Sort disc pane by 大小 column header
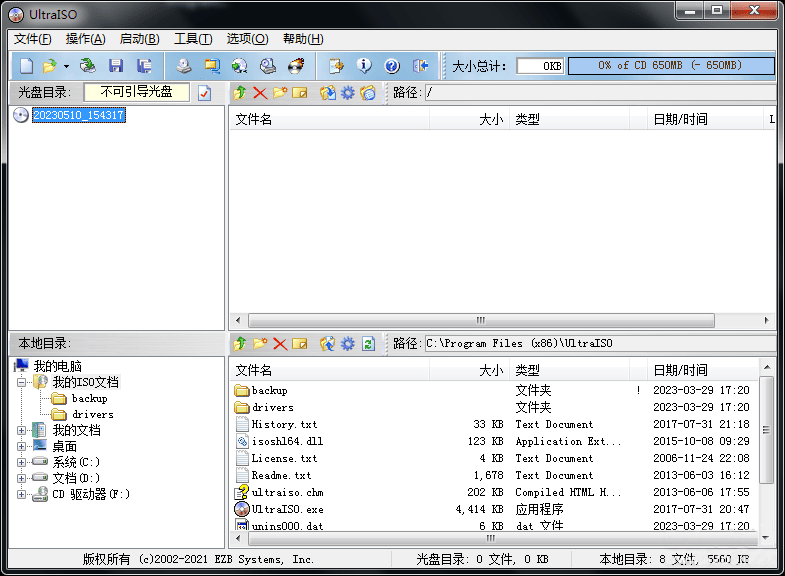Screen dimensions: 785x576 click(469, 120)
